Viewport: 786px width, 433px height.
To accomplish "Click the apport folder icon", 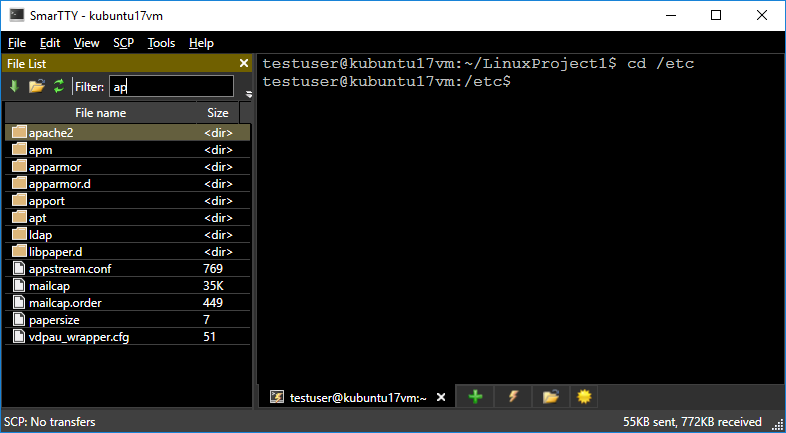I will click(19, 200).
